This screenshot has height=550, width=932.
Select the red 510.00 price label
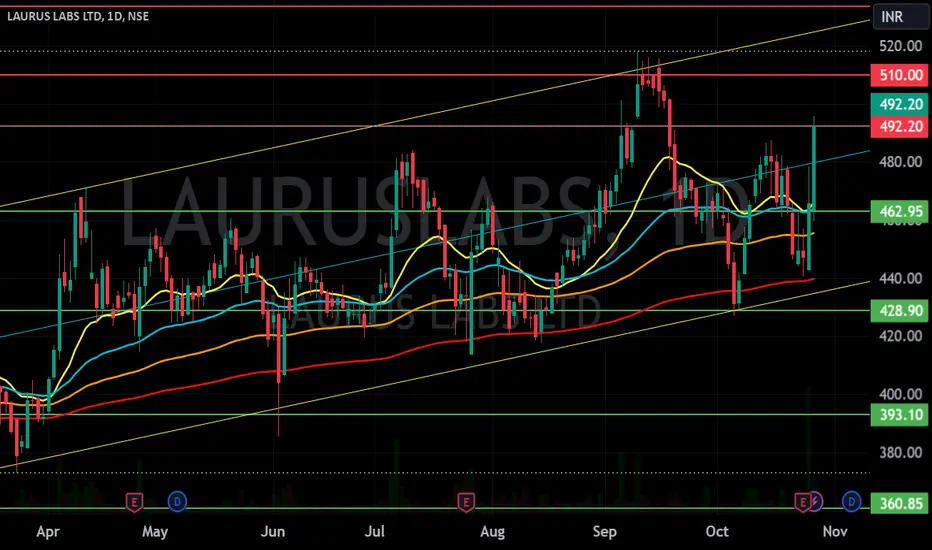click(900, 75)
